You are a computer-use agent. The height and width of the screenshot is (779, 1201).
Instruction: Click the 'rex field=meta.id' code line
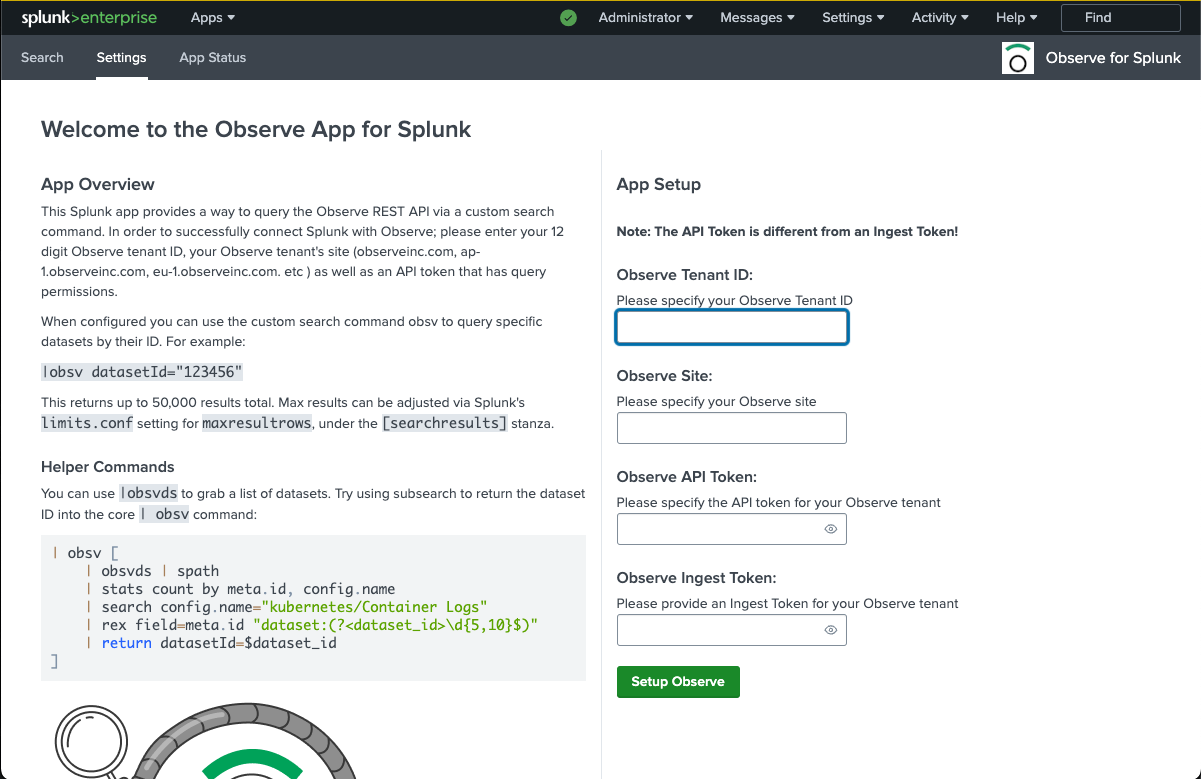(x=312, y=625)
